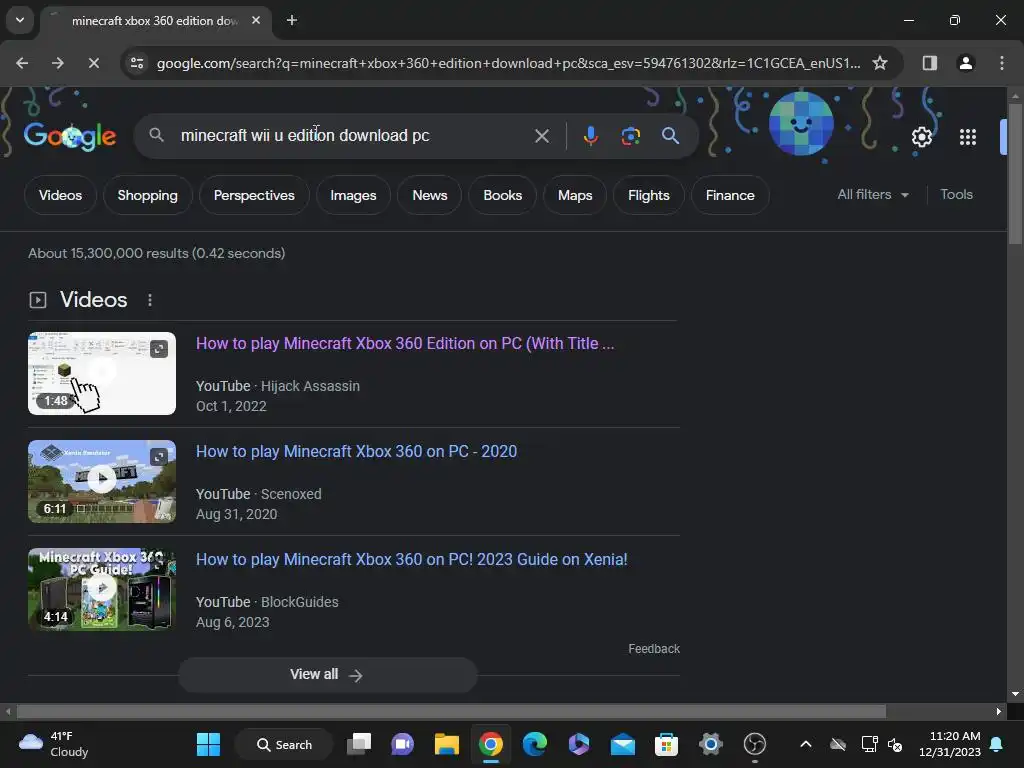Image resolution: width=1024 pixels, height=768 pixels.
Task: Open Hijack Assassin video result link
Action: [x=405, y=344]
